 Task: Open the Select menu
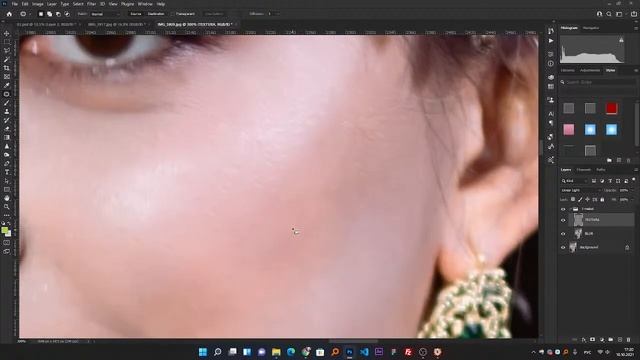pyautogui.click(x=78, y=4)
